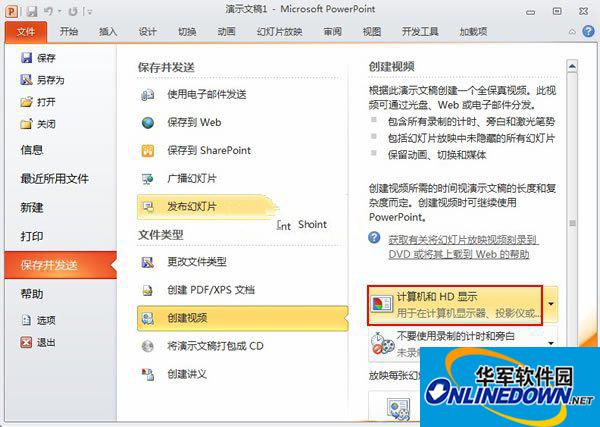This screenshot has height=427, width=600.
Task: Expand the Computer and HD Displays dropdown arrow
Action: (551, 304)
